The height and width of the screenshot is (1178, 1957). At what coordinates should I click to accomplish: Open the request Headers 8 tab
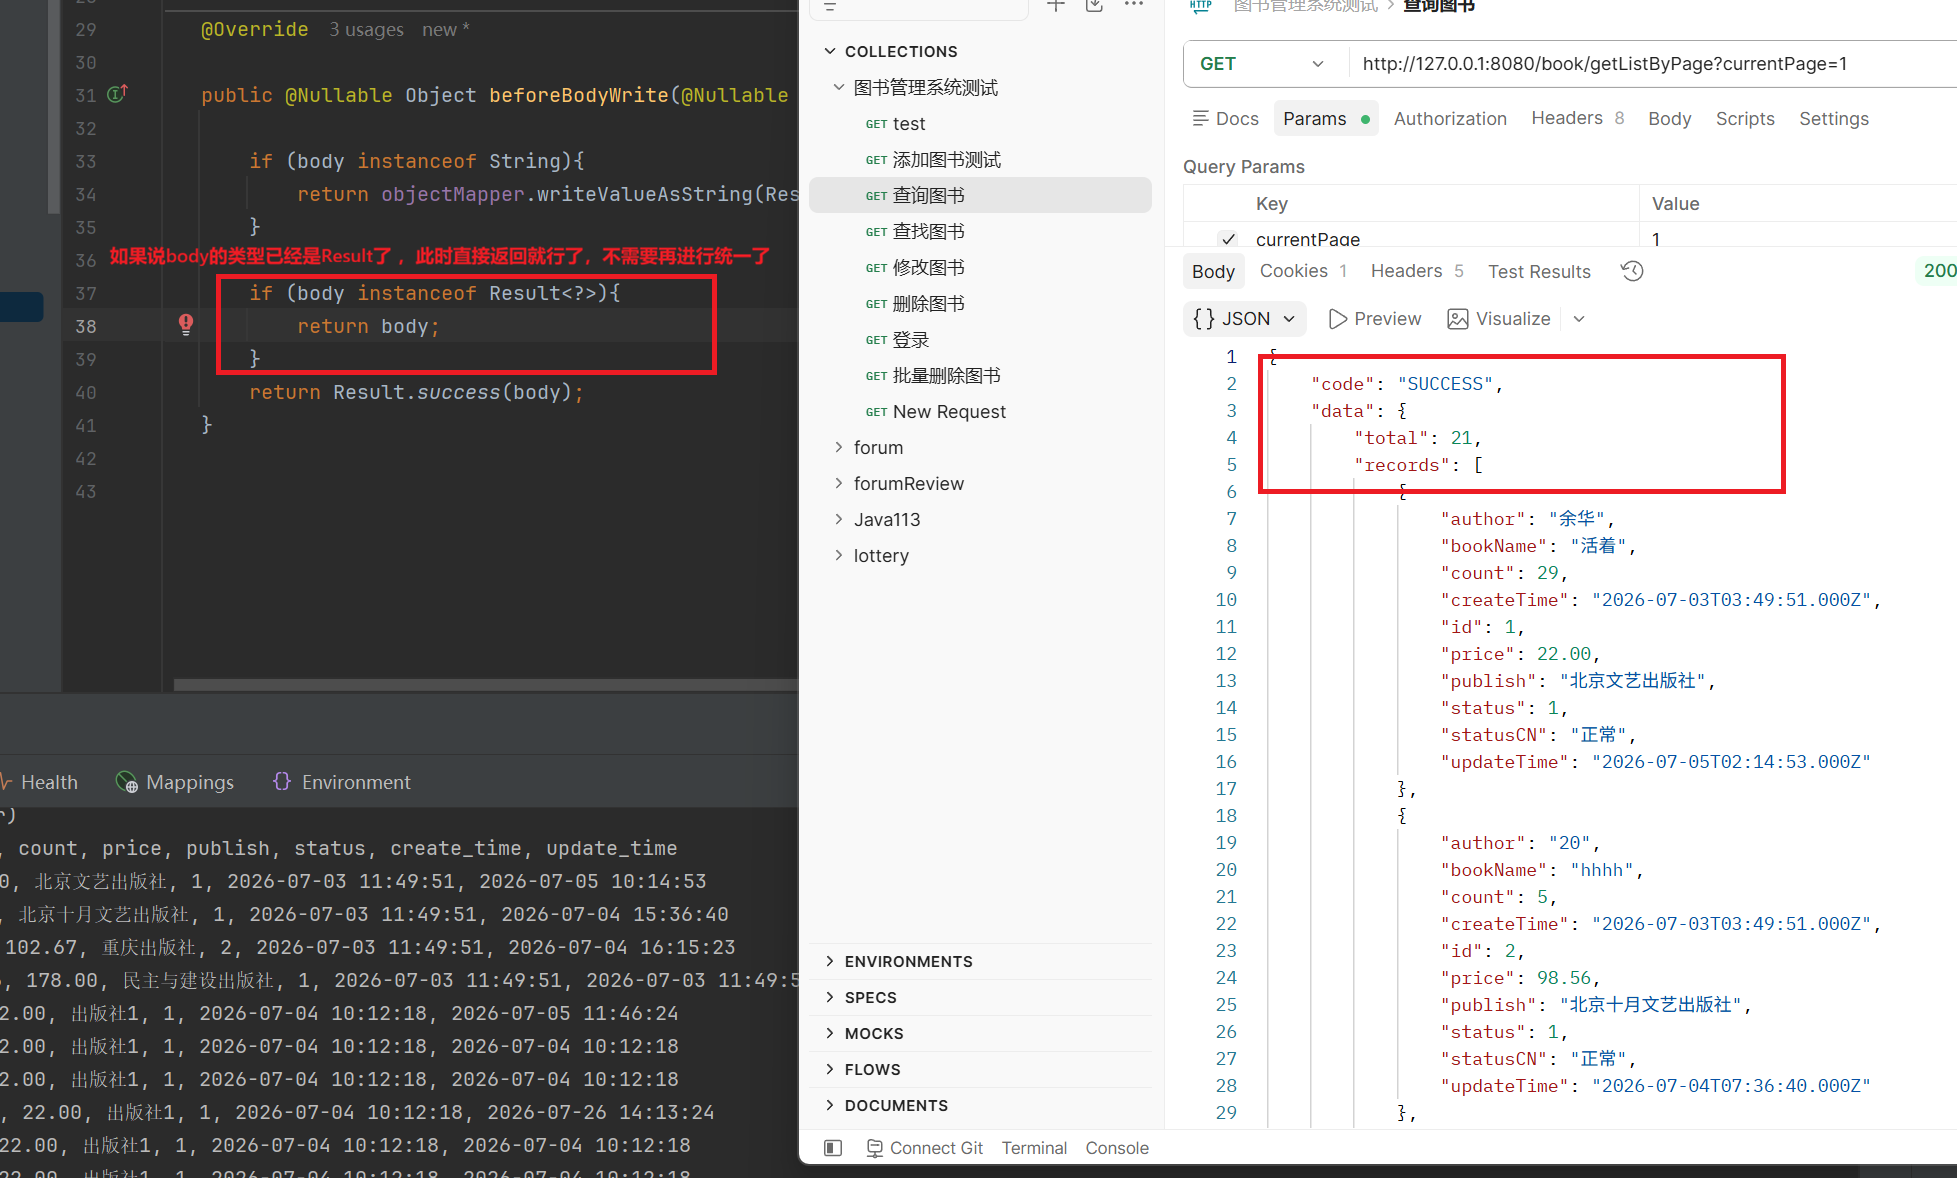[x=1577, y=118]
